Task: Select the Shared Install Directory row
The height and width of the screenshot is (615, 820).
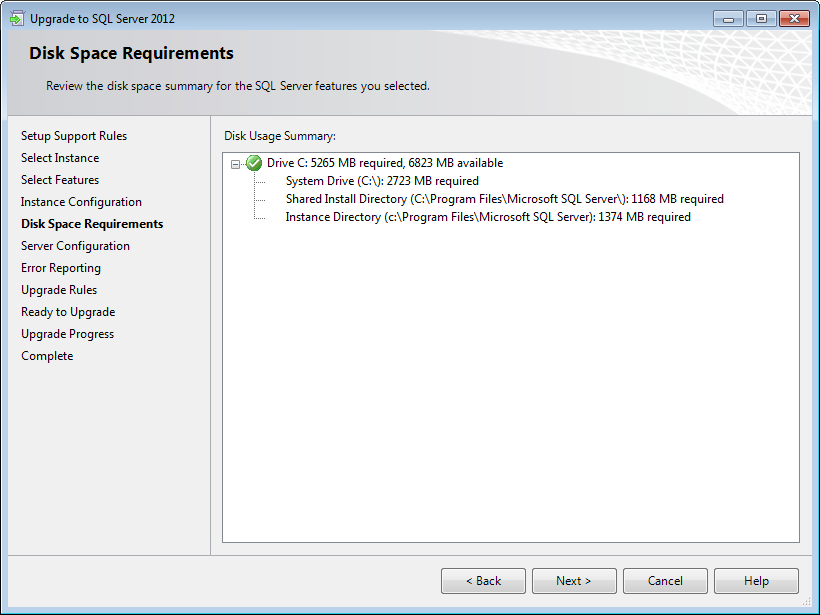Action: coord(505,199)
